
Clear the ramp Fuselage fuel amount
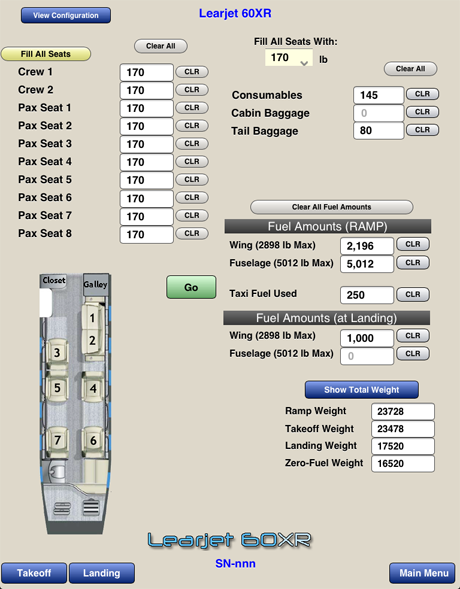click(413, 263)
